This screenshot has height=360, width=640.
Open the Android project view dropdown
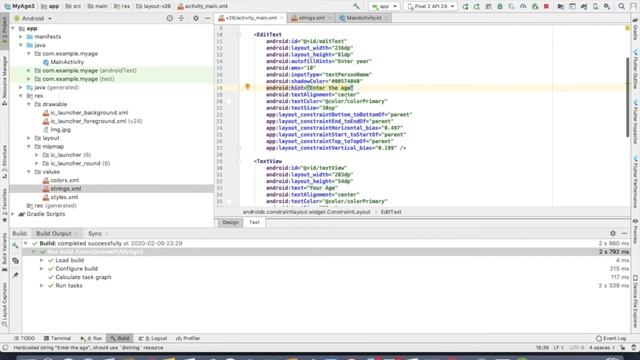(x=33, y=18)
